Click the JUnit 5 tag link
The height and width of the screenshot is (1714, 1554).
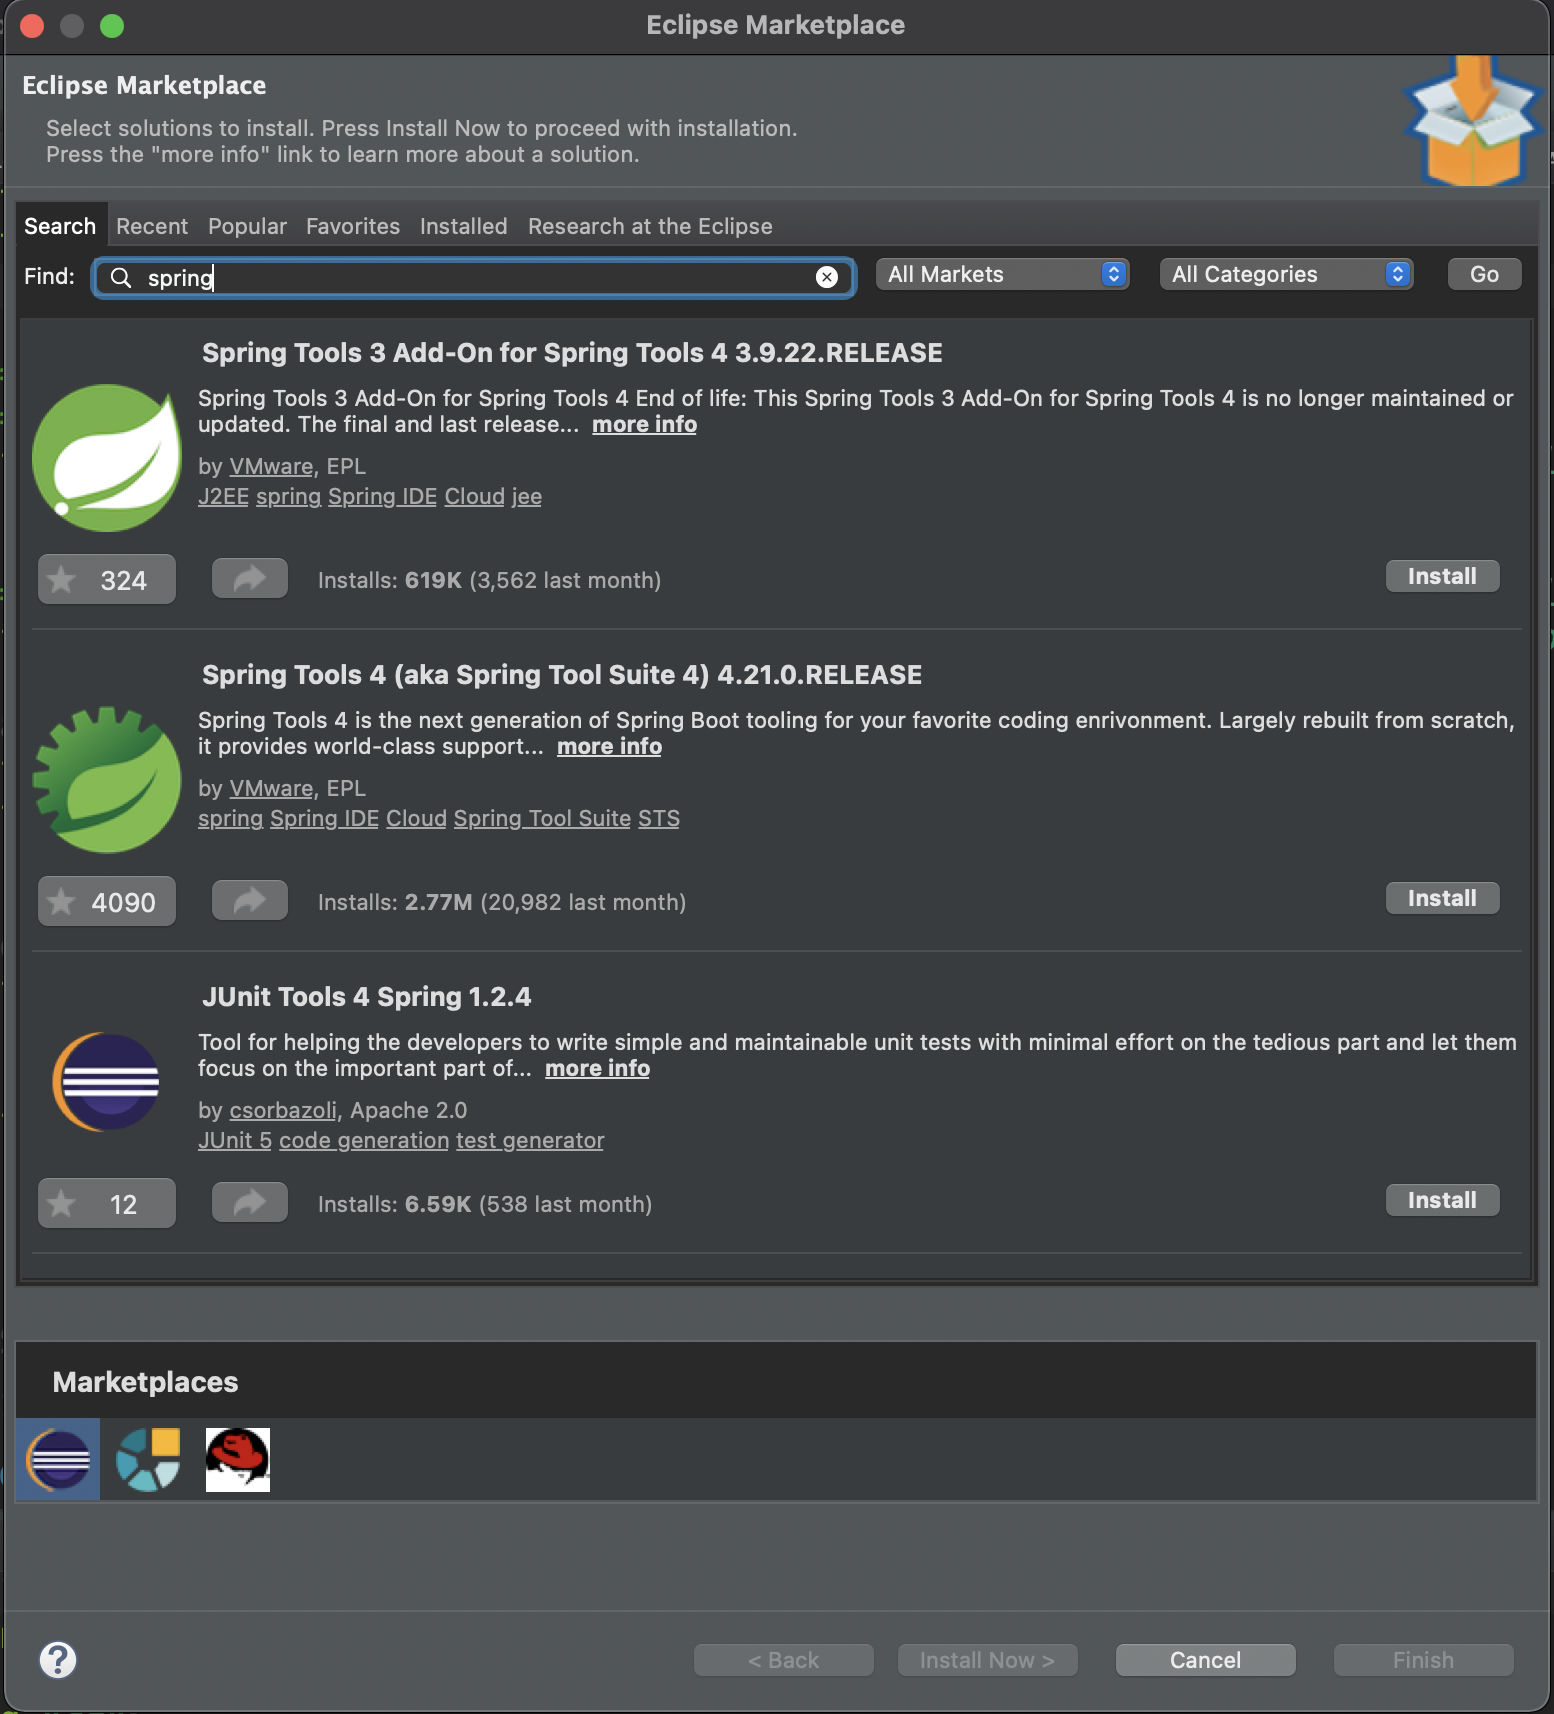[x=235, y=1140]
